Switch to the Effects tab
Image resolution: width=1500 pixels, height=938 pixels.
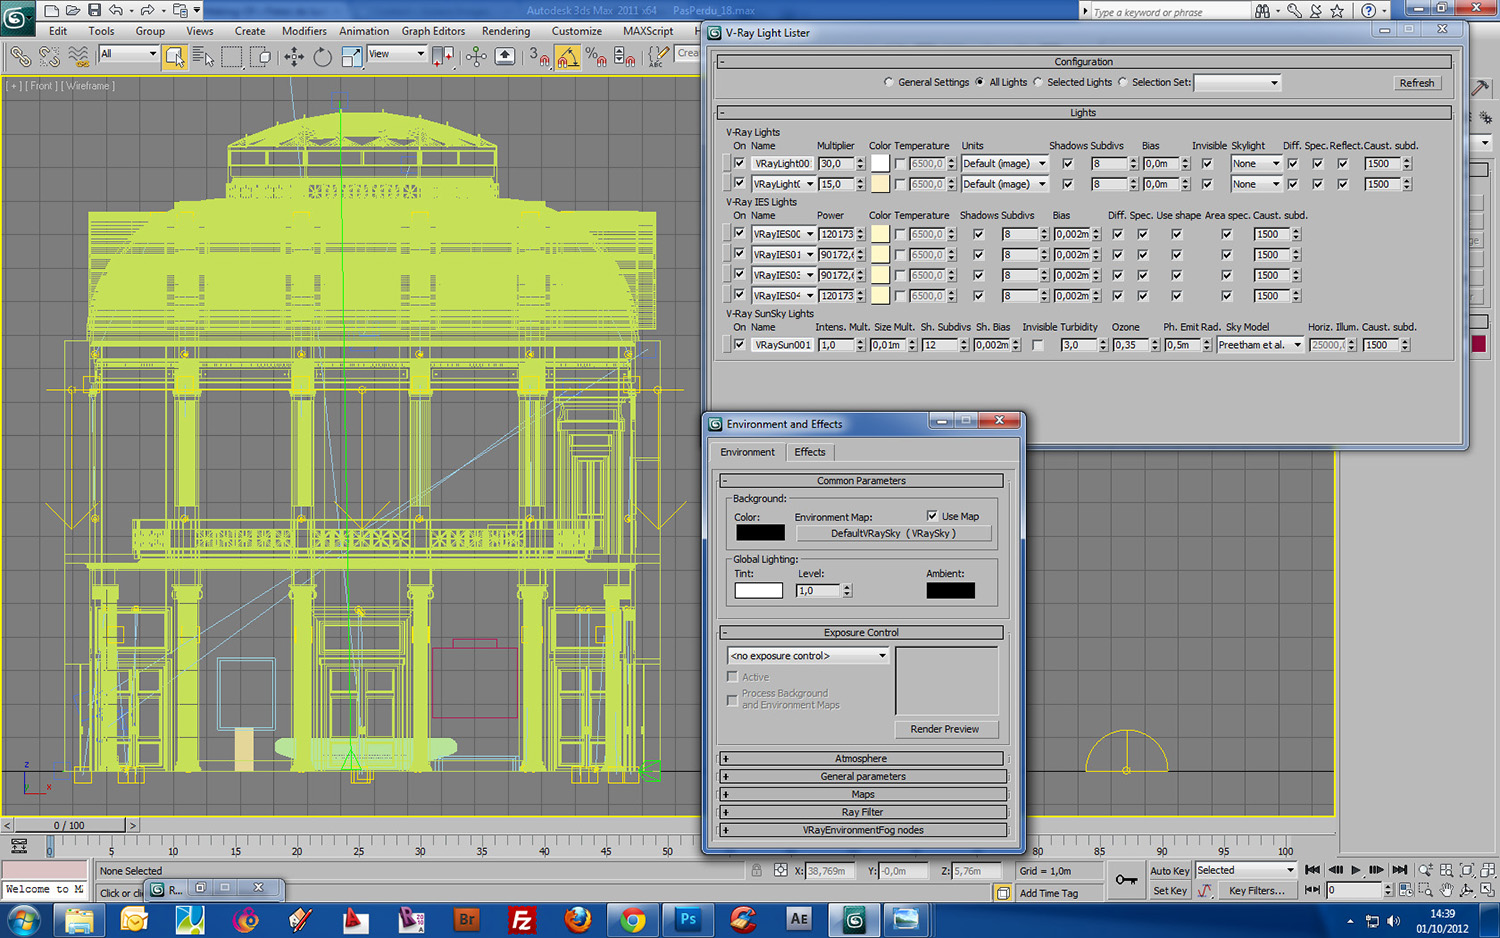(809, 452)
